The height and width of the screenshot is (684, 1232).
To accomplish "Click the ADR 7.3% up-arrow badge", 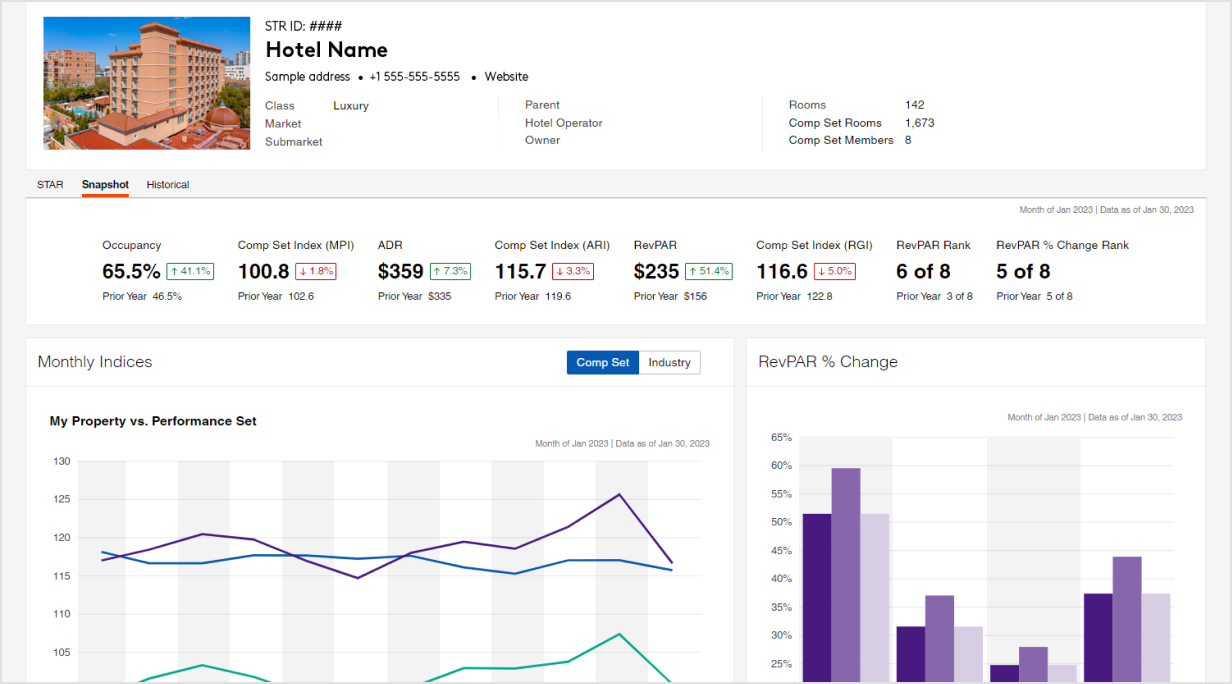I will (x=450, y=271).
